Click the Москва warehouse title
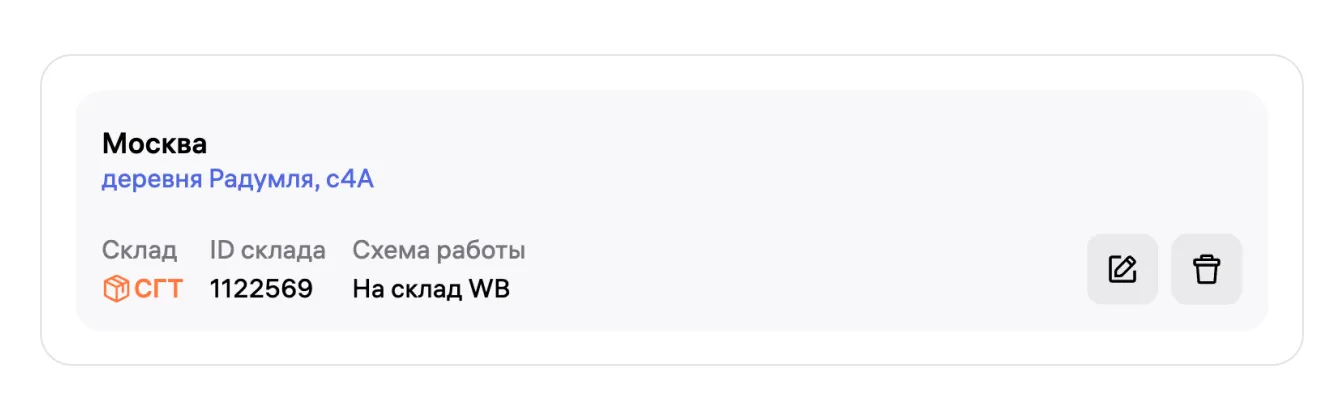The image size is (1344, 420). [x=154, y=144]
